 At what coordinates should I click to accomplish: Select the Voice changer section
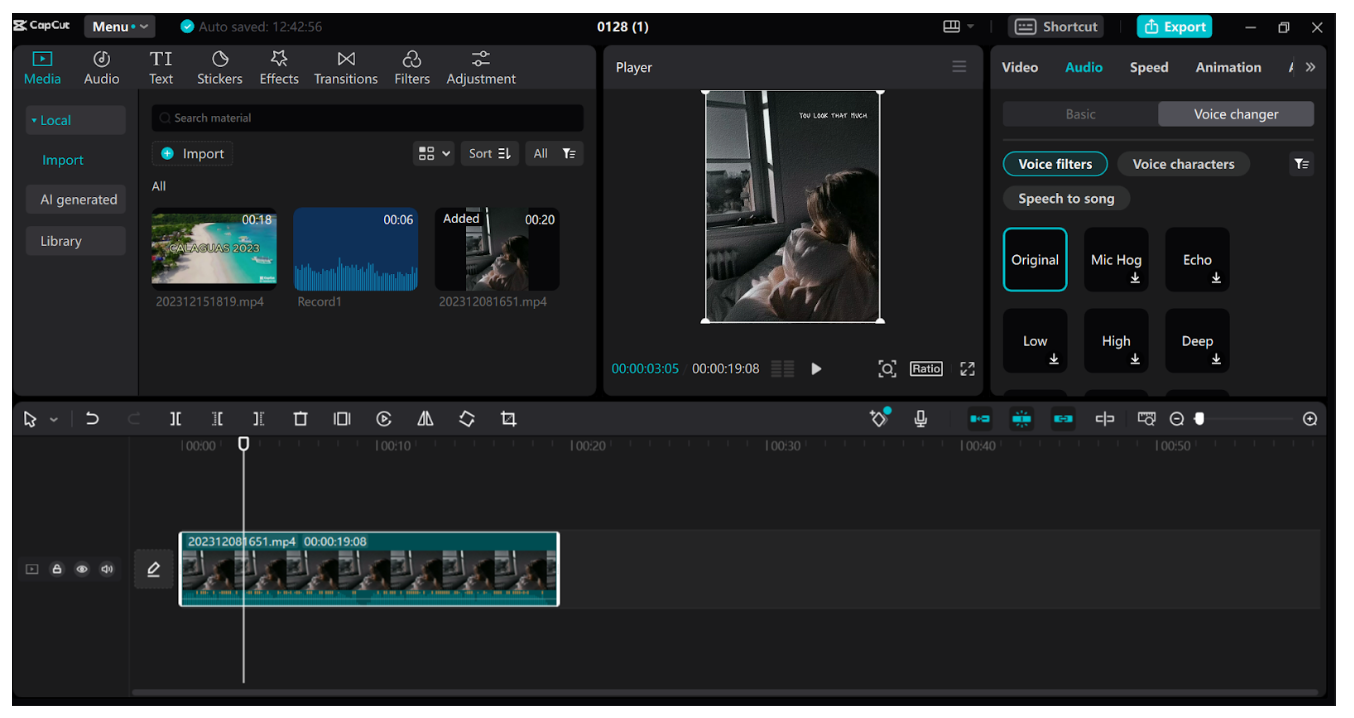pos(1236,114)
